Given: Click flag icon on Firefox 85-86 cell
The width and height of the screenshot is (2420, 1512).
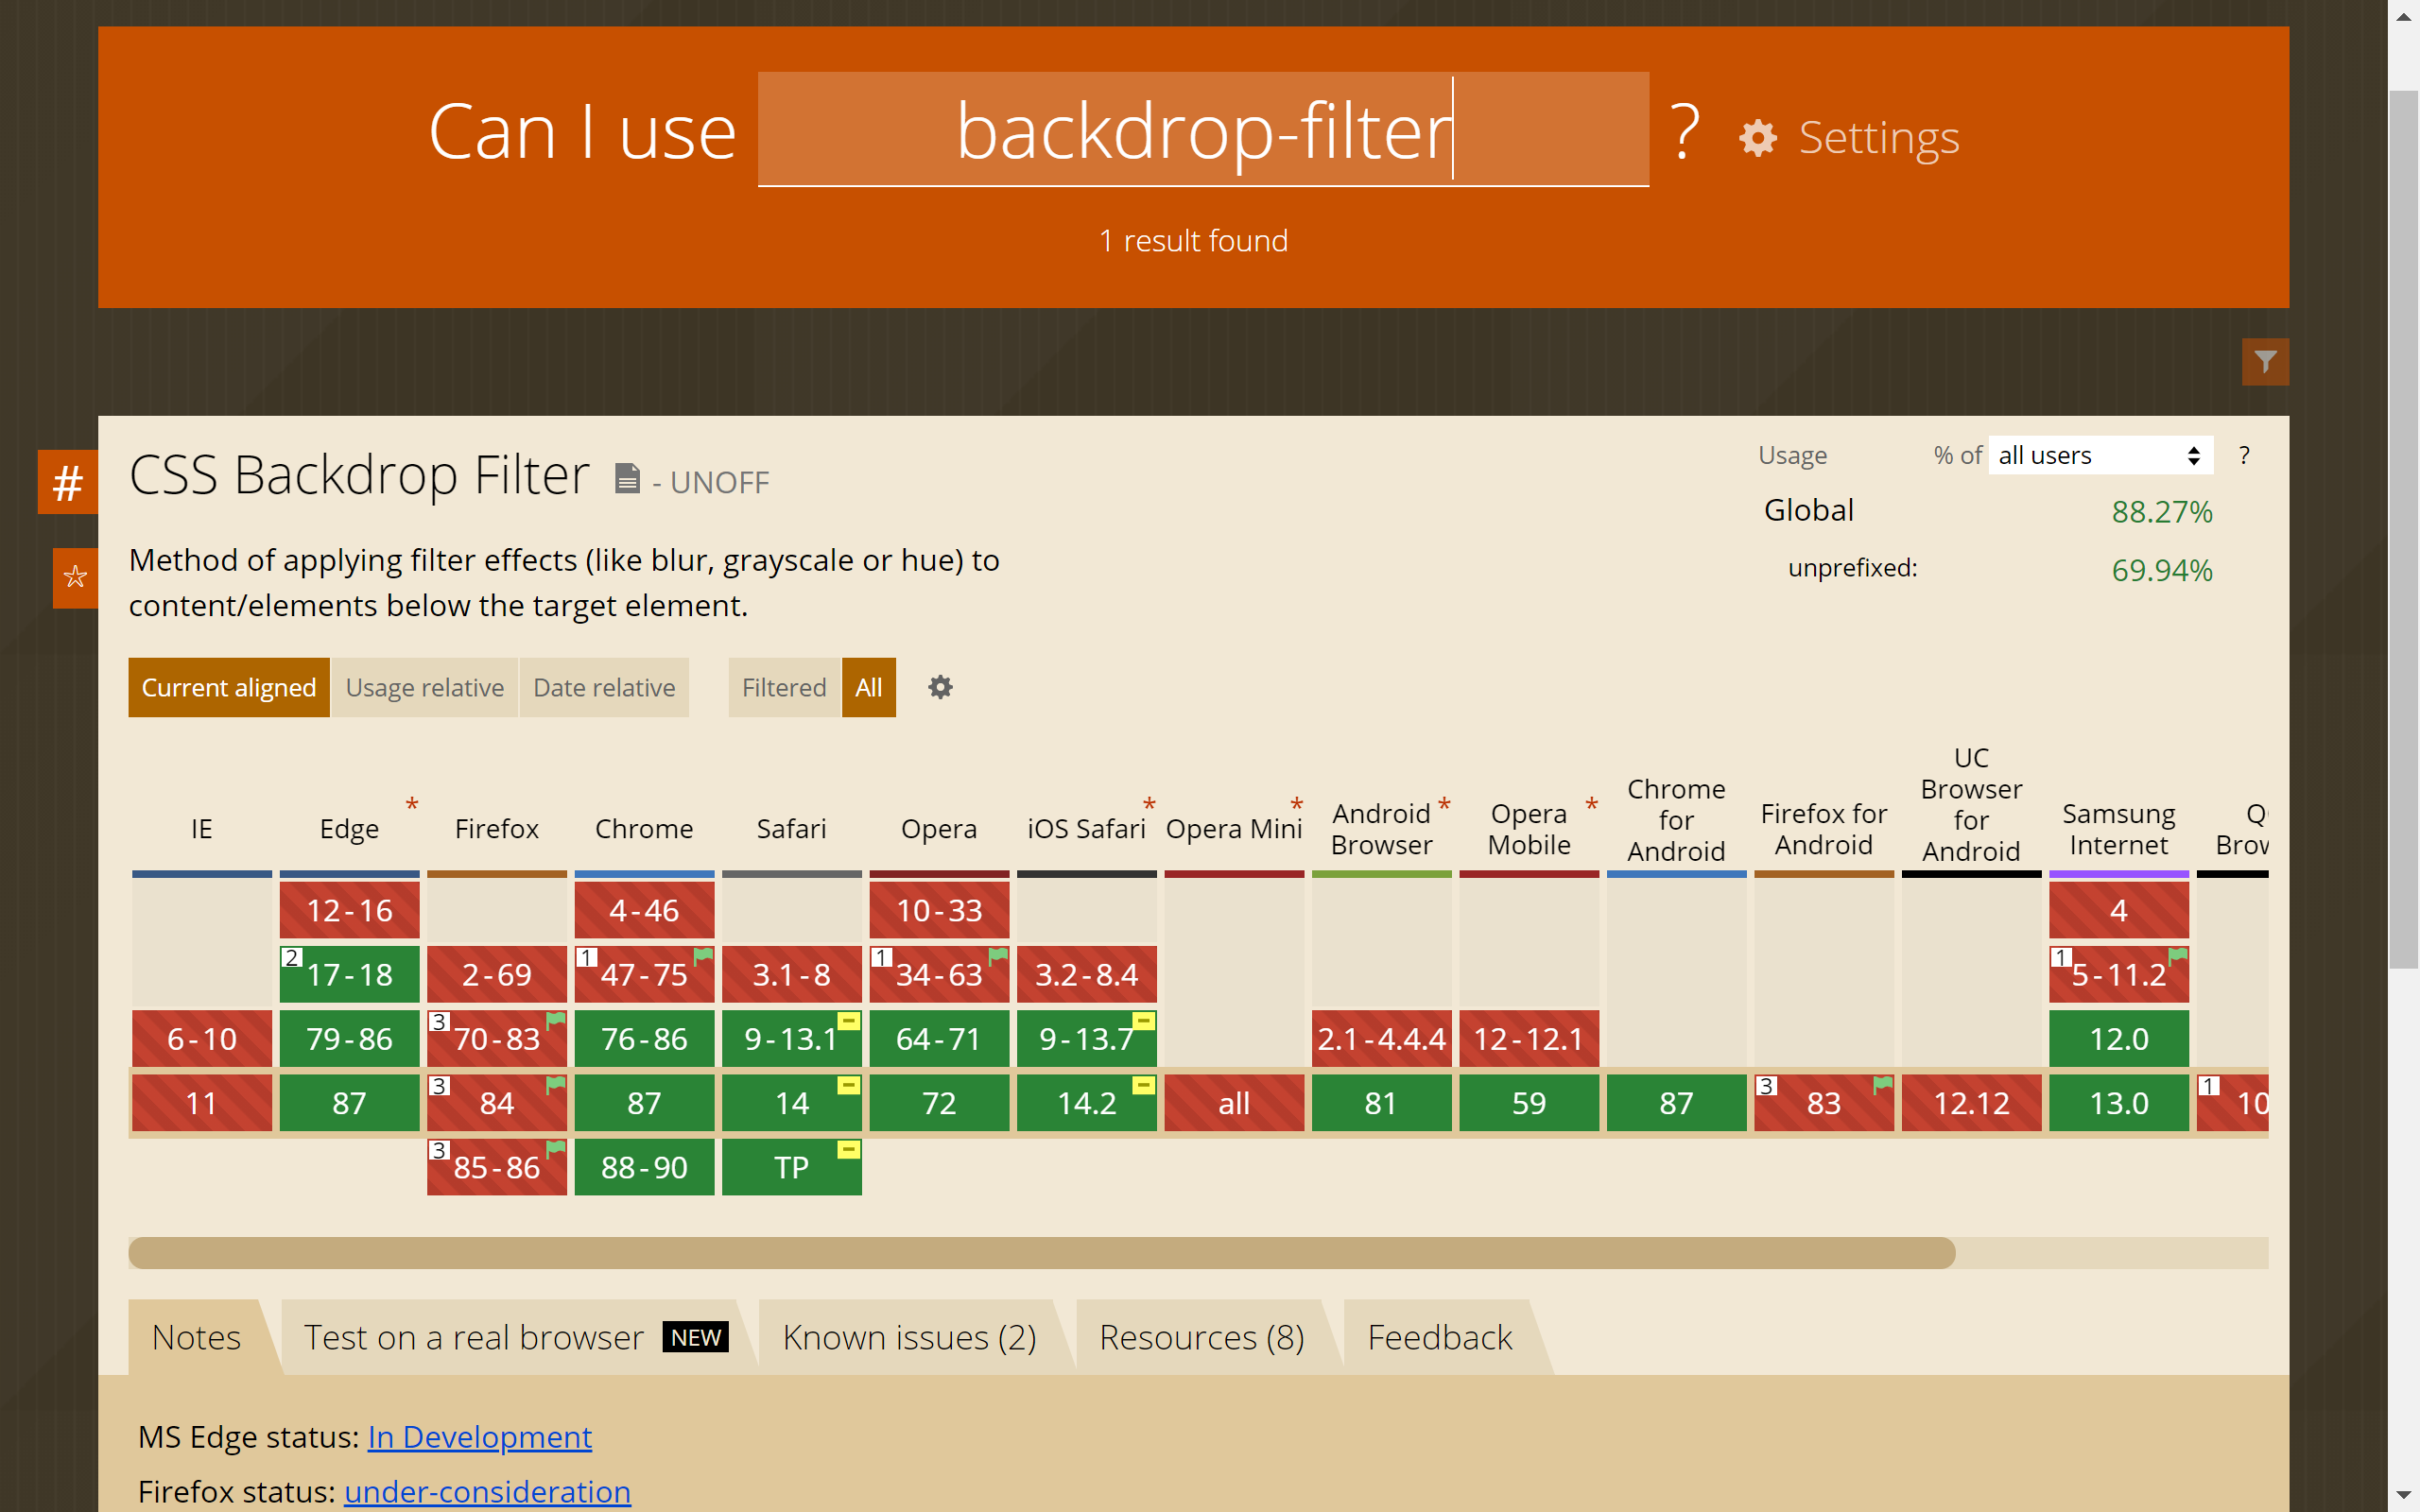Looking at the screenshot, I should (557, 1148).
